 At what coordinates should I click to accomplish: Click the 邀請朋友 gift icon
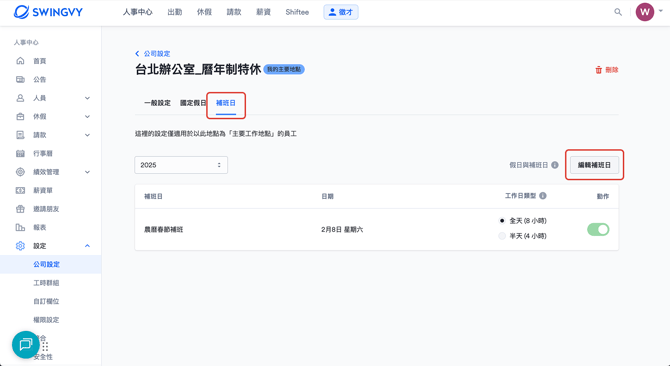pyautogui.click(x=20, y=209)
